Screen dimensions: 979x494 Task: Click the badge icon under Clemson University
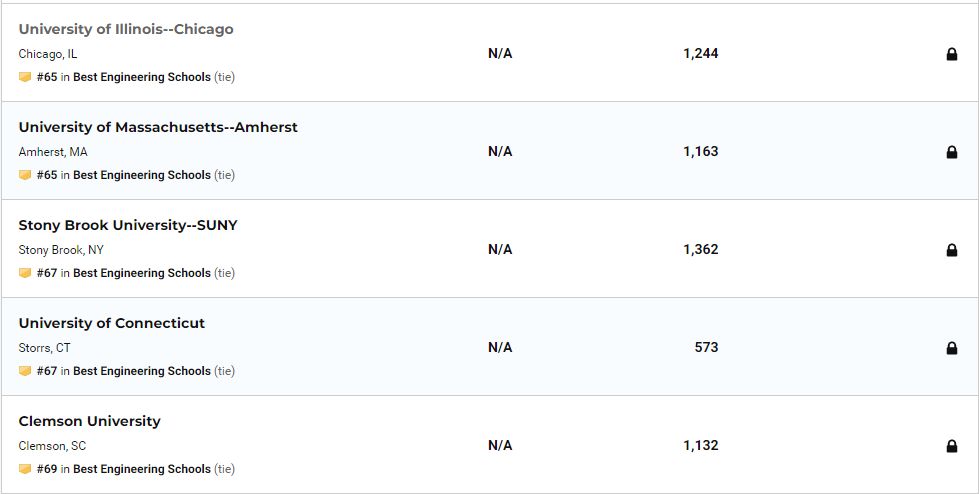(x=25, y=469)
